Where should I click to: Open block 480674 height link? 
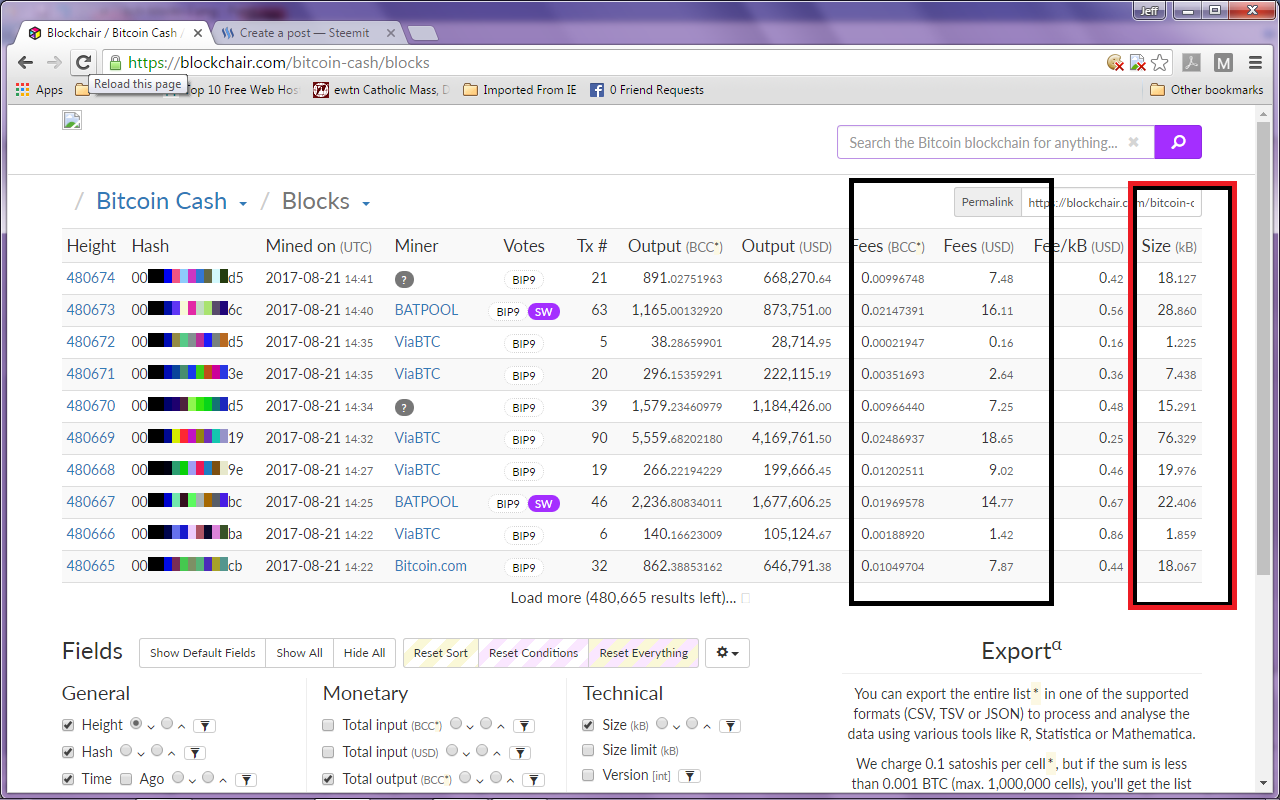pyautogui.click(x=91, y=278)
